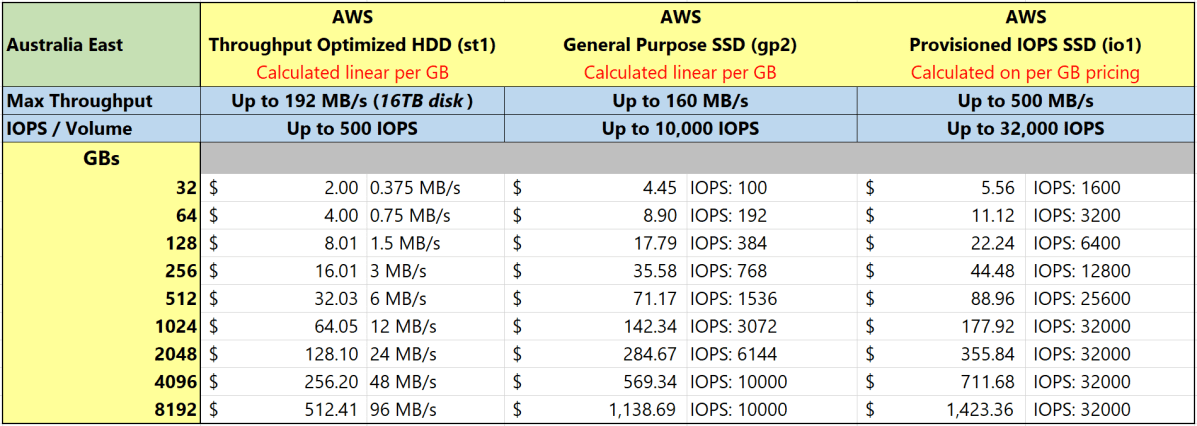
Task: Click the Up to 32,000 IOPS cell
Action: pyautogui.click(x=1025, y=129)
